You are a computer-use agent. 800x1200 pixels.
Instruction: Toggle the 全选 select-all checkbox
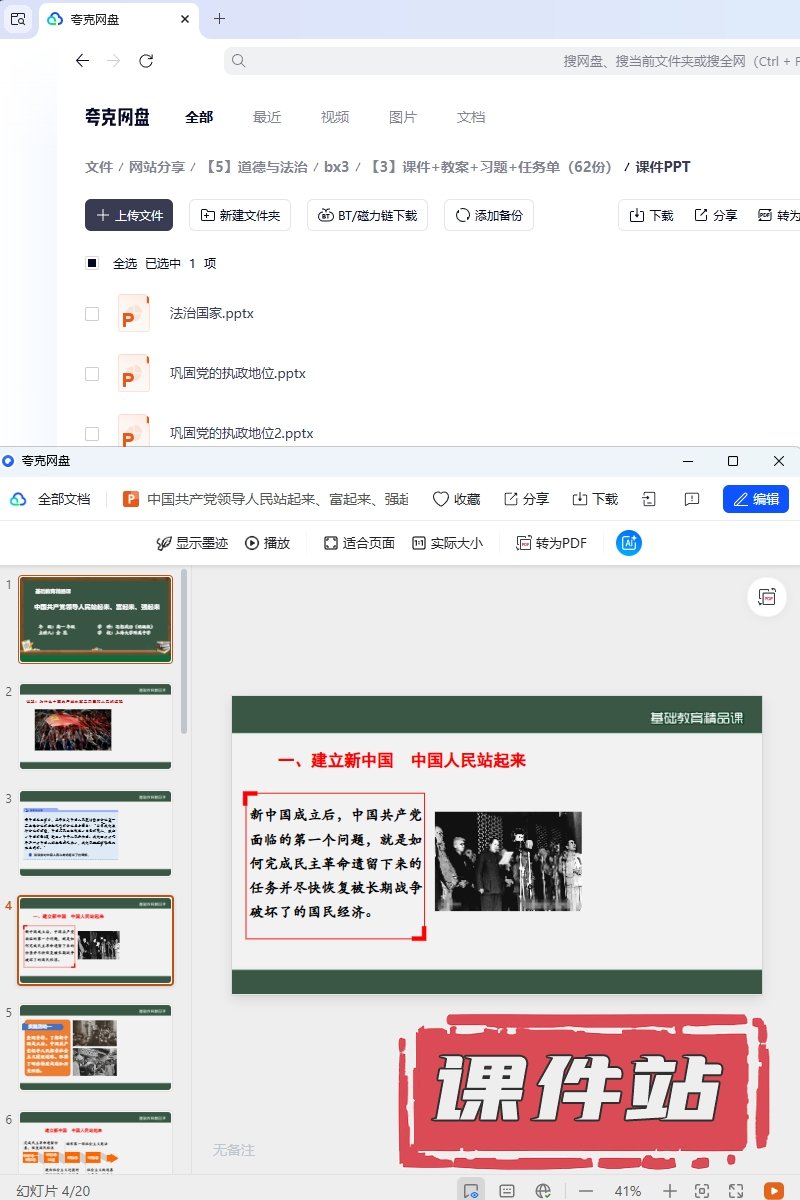pos(92,263)
